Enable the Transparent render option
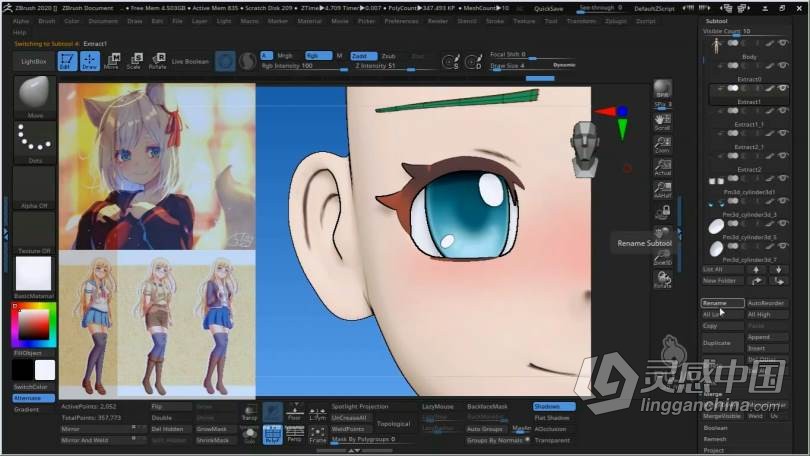 (553, 441)
